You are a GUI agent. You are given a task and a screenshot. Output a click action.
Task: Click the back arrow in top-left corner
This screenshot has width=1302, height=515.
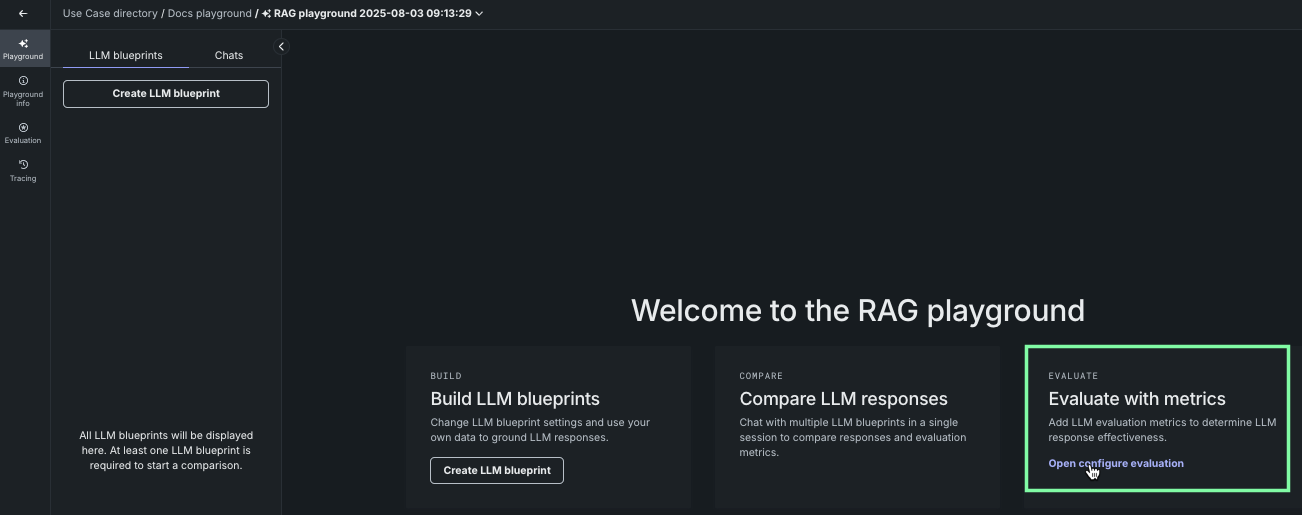[x=23, y=14]
